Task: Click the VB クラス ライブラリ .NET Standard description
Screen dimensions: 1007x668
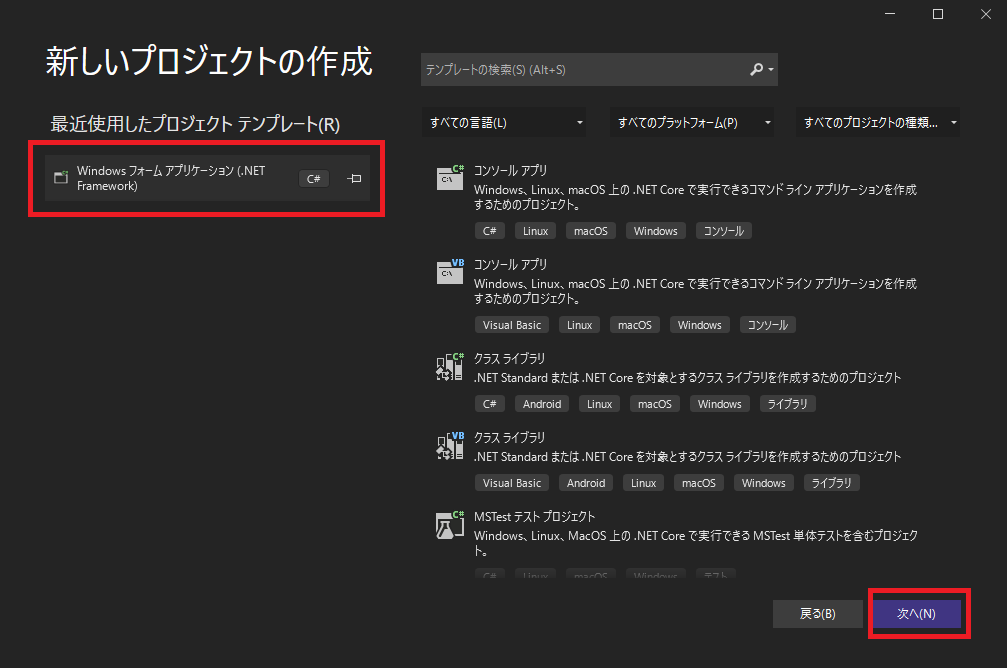Action: click(688, 457)
